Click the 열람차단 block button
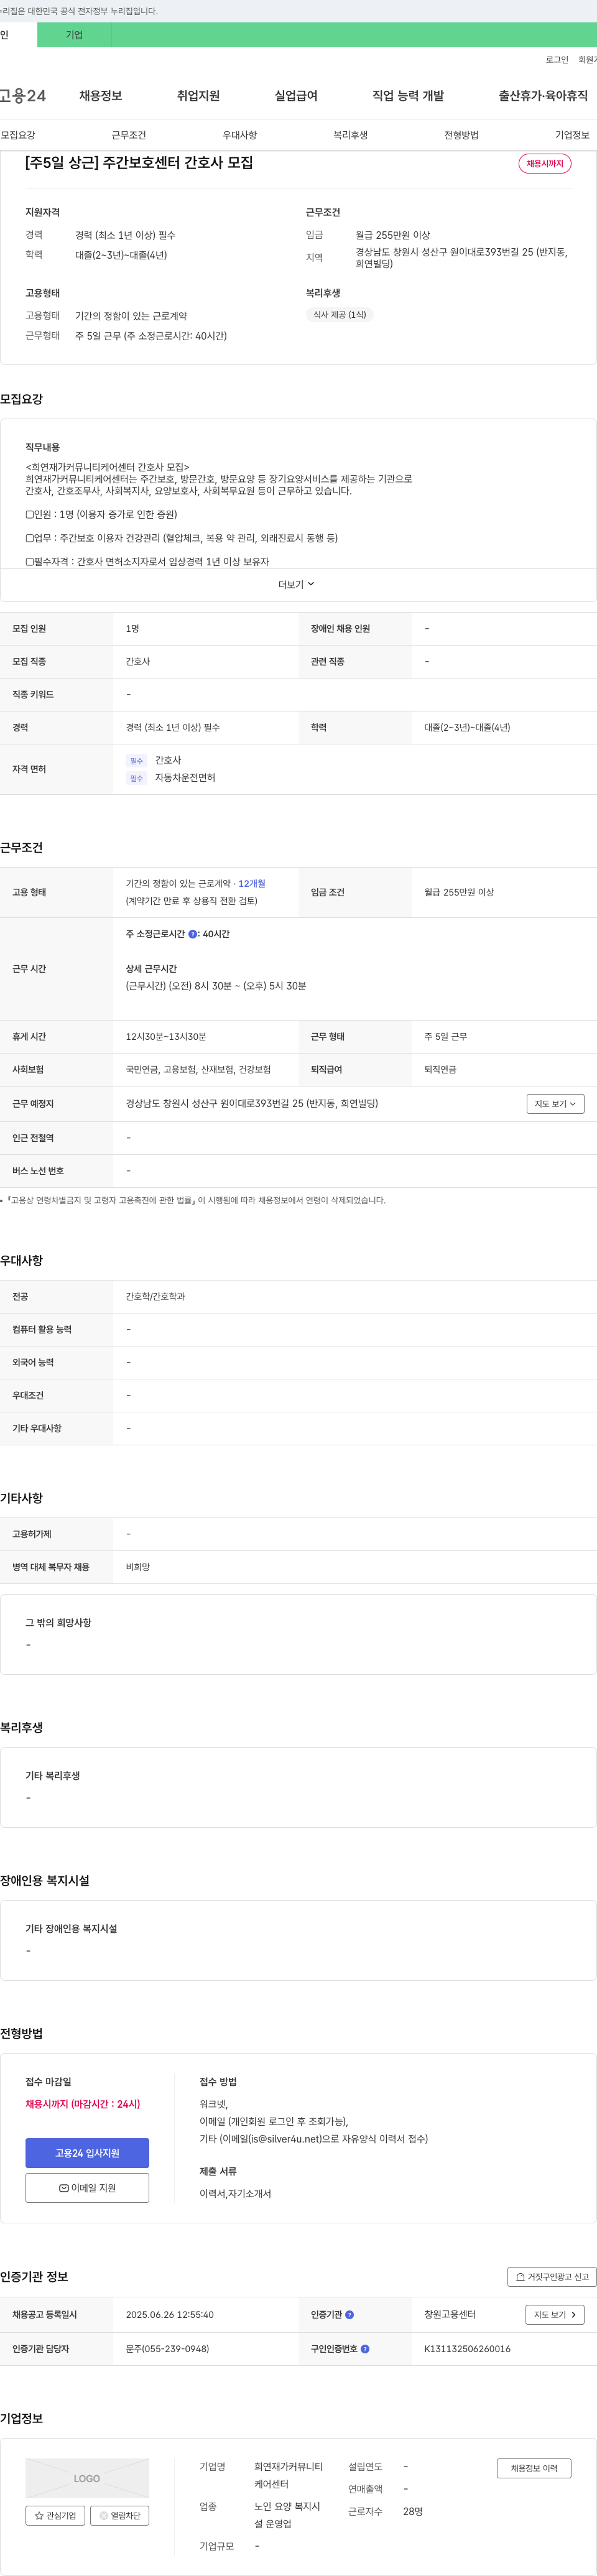597x2576 pixels. [x=120, y=2516]
